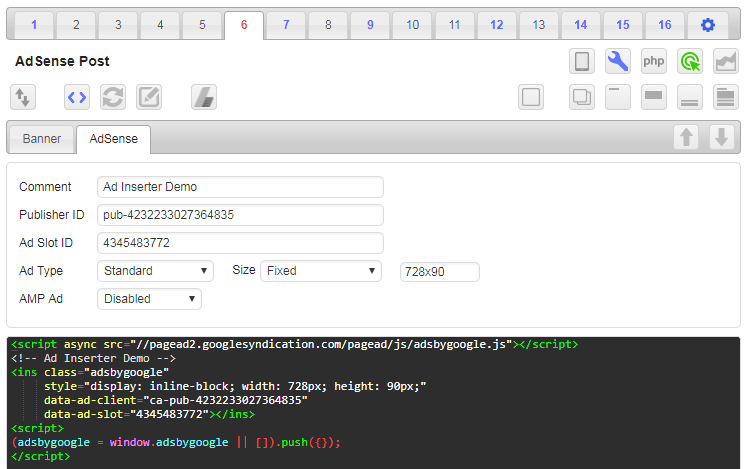Switch to block tab 10
The image size is (746, 469).
pos(412,25)
